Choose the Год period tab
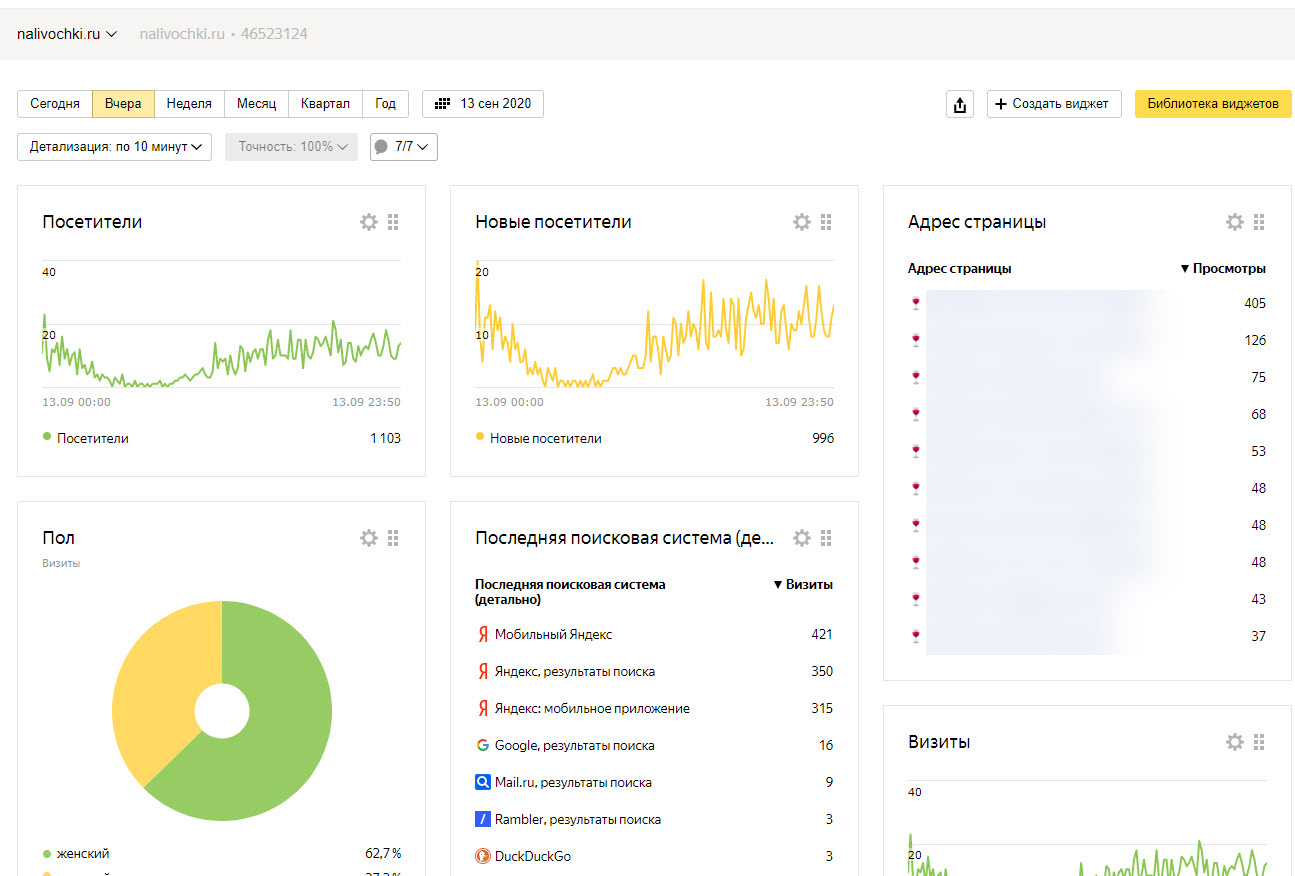 [x=385, y=104]
